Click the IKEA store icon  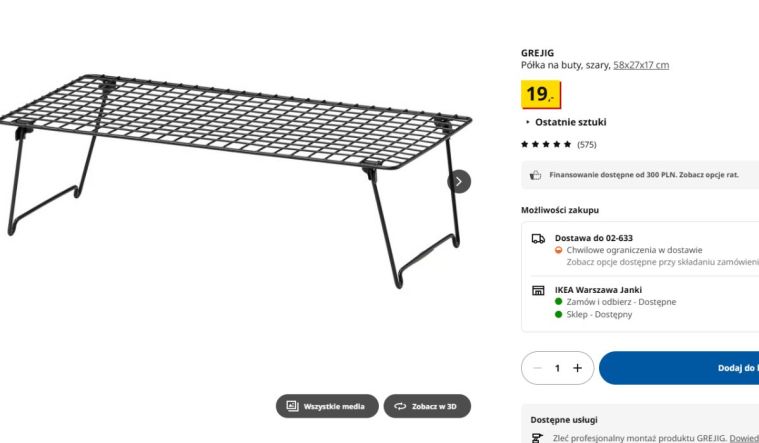pos(538,291)
